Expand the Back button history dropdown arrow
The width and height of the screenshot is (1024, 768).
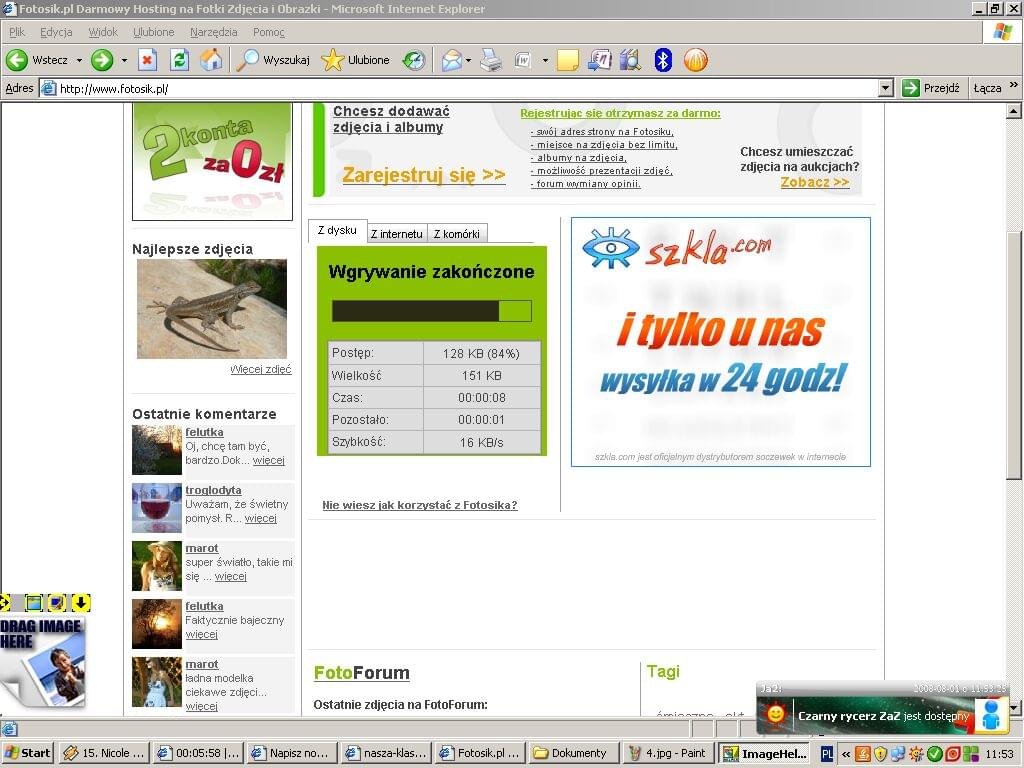(x=79, y=60)
